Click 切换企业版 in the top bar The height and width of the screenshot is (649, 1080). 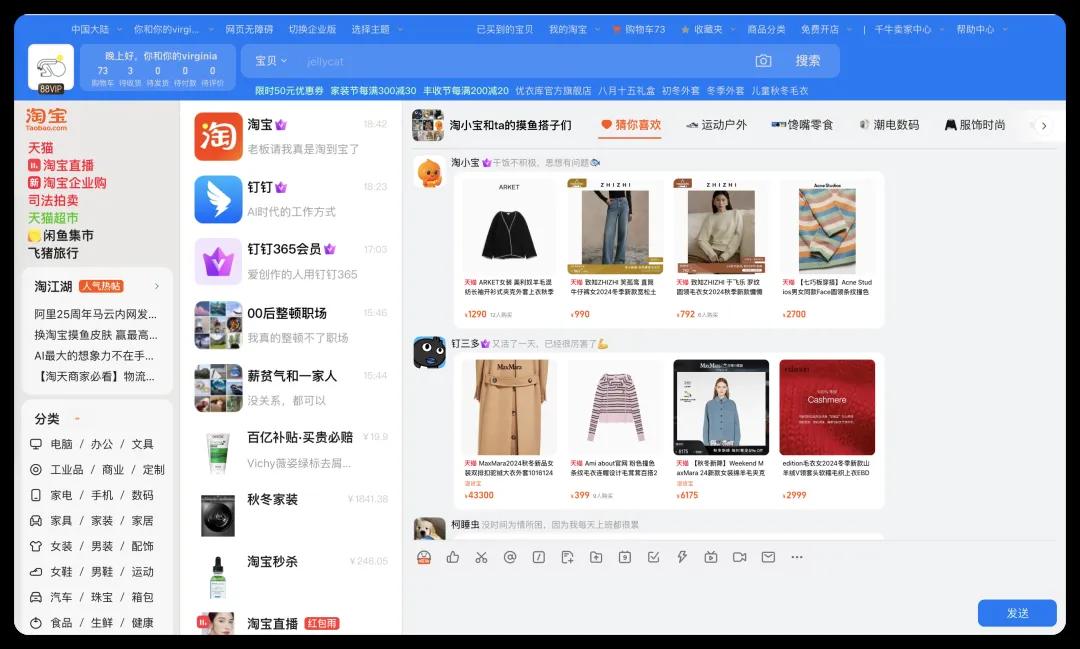(313, 30)
